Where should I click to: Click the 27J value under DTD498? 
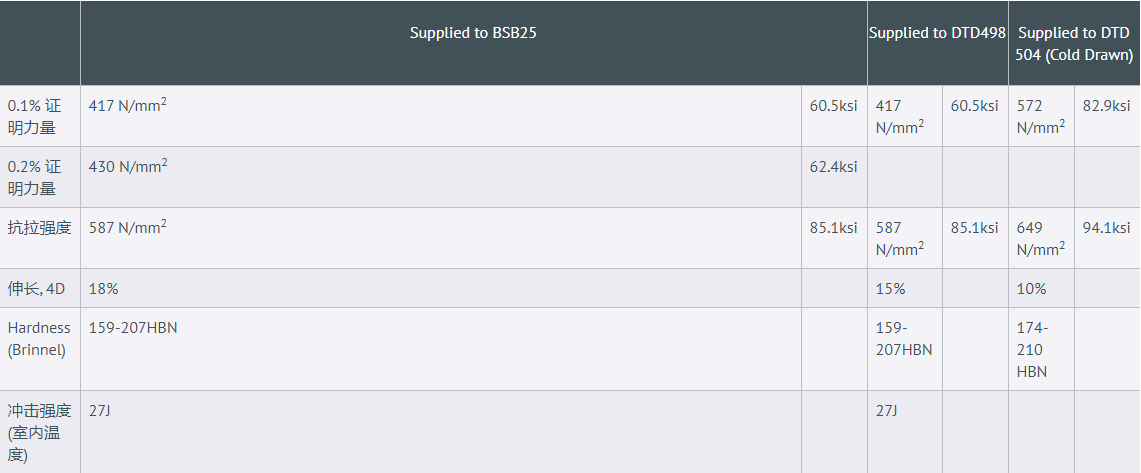(887, 410)
